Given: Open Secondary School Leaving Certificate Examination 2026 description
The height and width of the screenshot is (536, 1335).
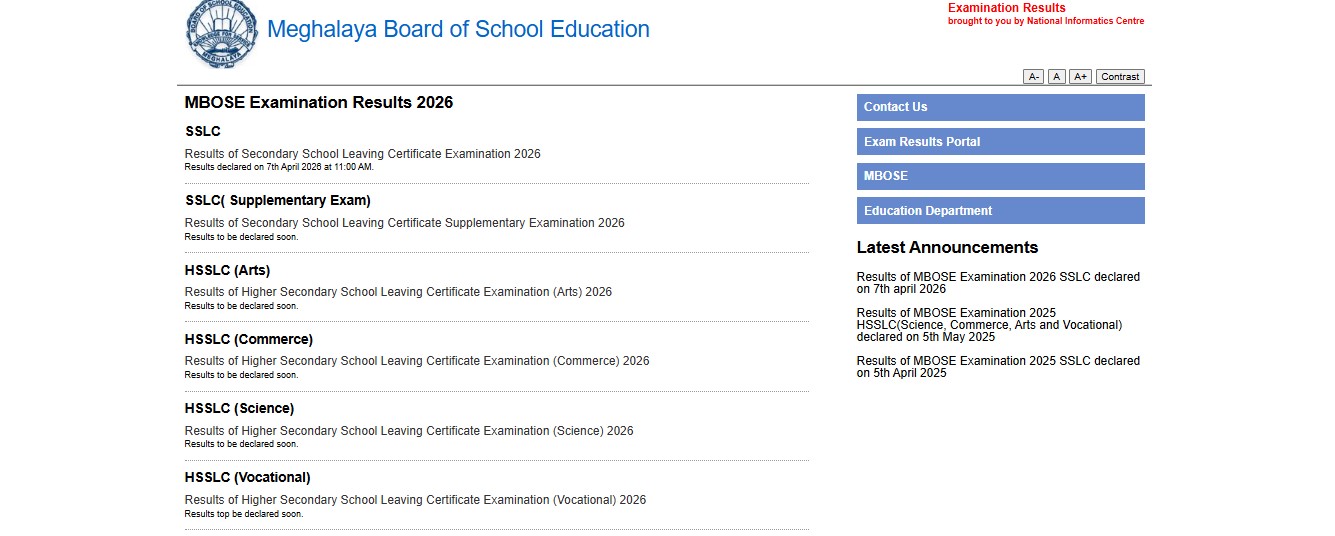Looking at the screenshot, I should (x=362, y=154).
